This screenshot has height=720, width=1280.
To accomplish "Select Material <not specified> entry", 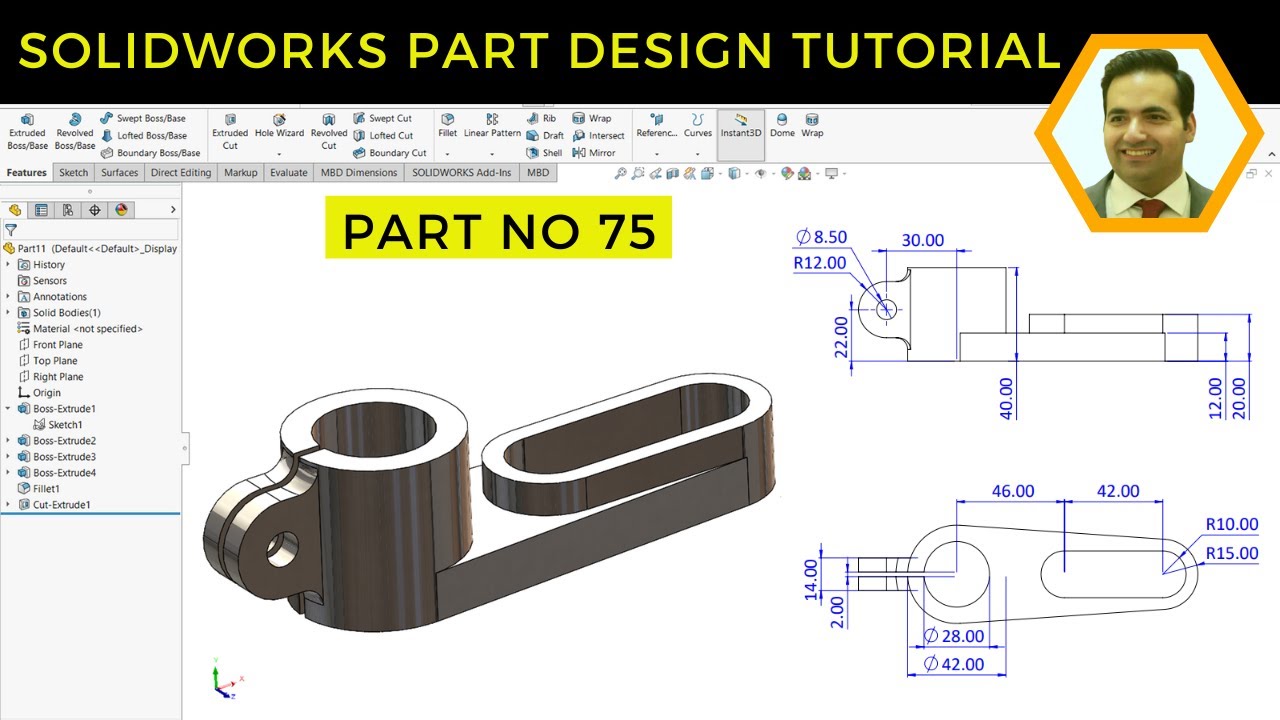I will click(80, 329).
